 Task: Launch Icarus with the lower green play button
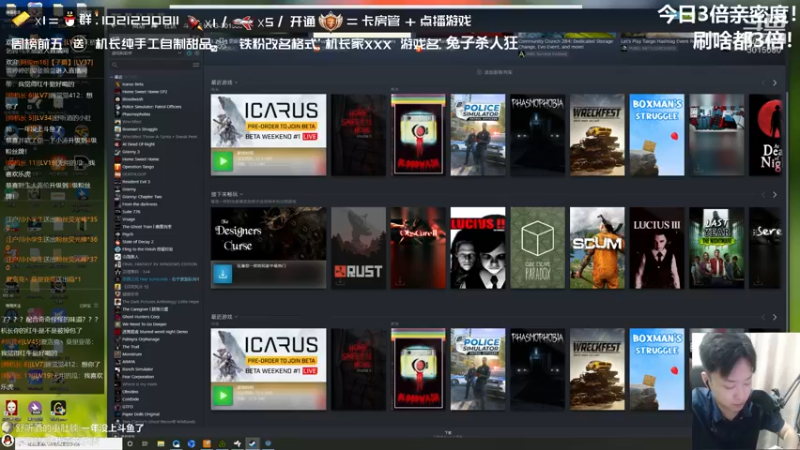[x=222, y=396]
